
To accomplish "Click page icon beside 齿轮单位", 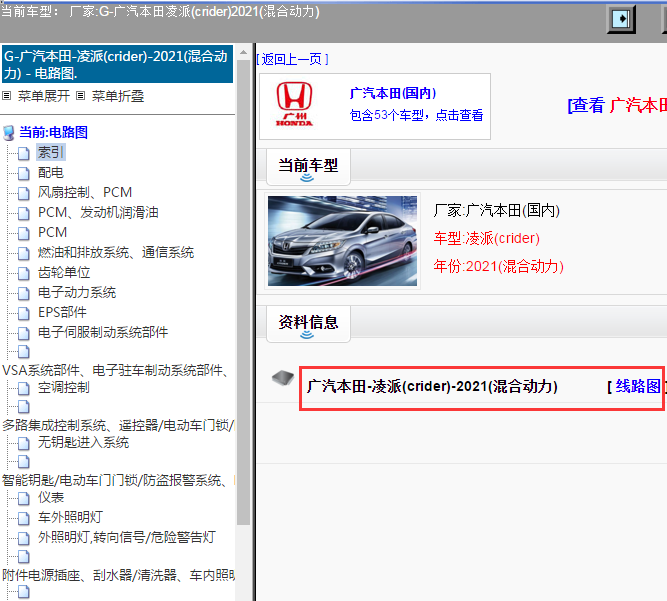I will pyautogui.click(x=24, y=273).
